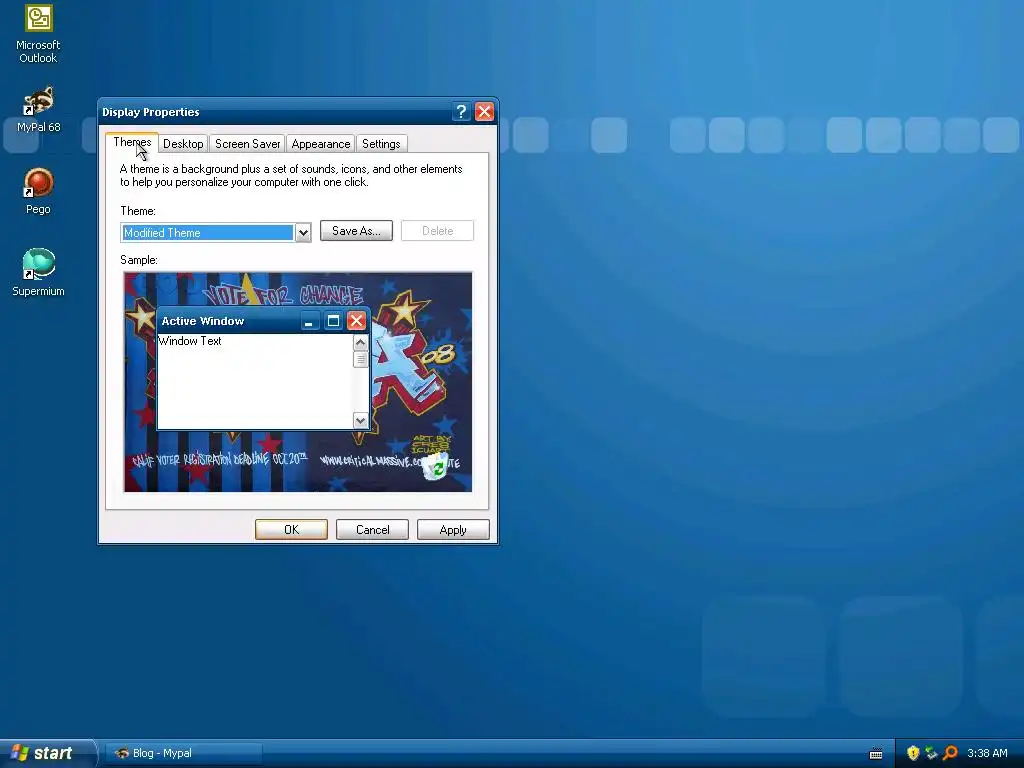
Task: Go to the Settings tab
Action: coord(381,144)
